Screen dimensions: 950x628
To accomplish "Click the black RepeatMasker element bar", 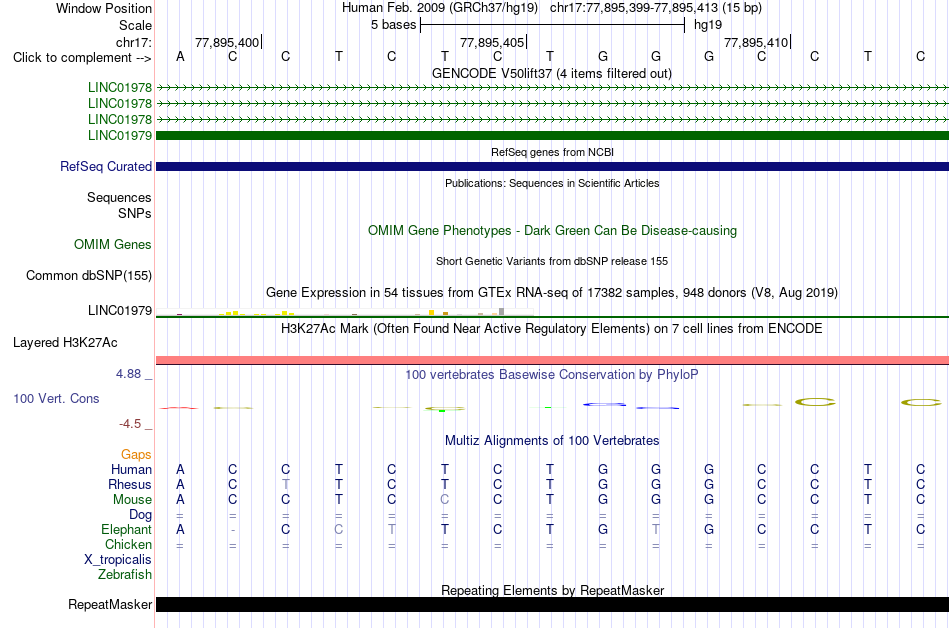I will pyautogui.click(x=552, y=604).
